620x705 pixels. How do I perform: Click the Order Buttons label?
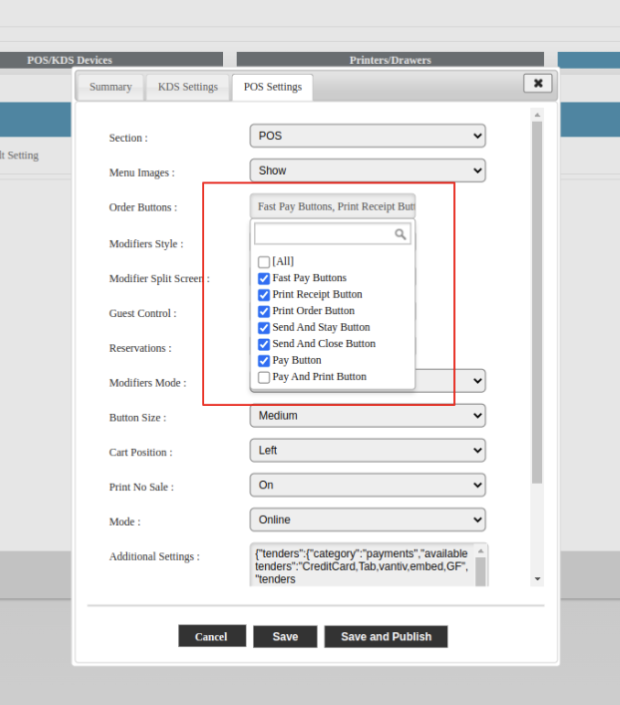pyautogui.click(x=143, y=207)
